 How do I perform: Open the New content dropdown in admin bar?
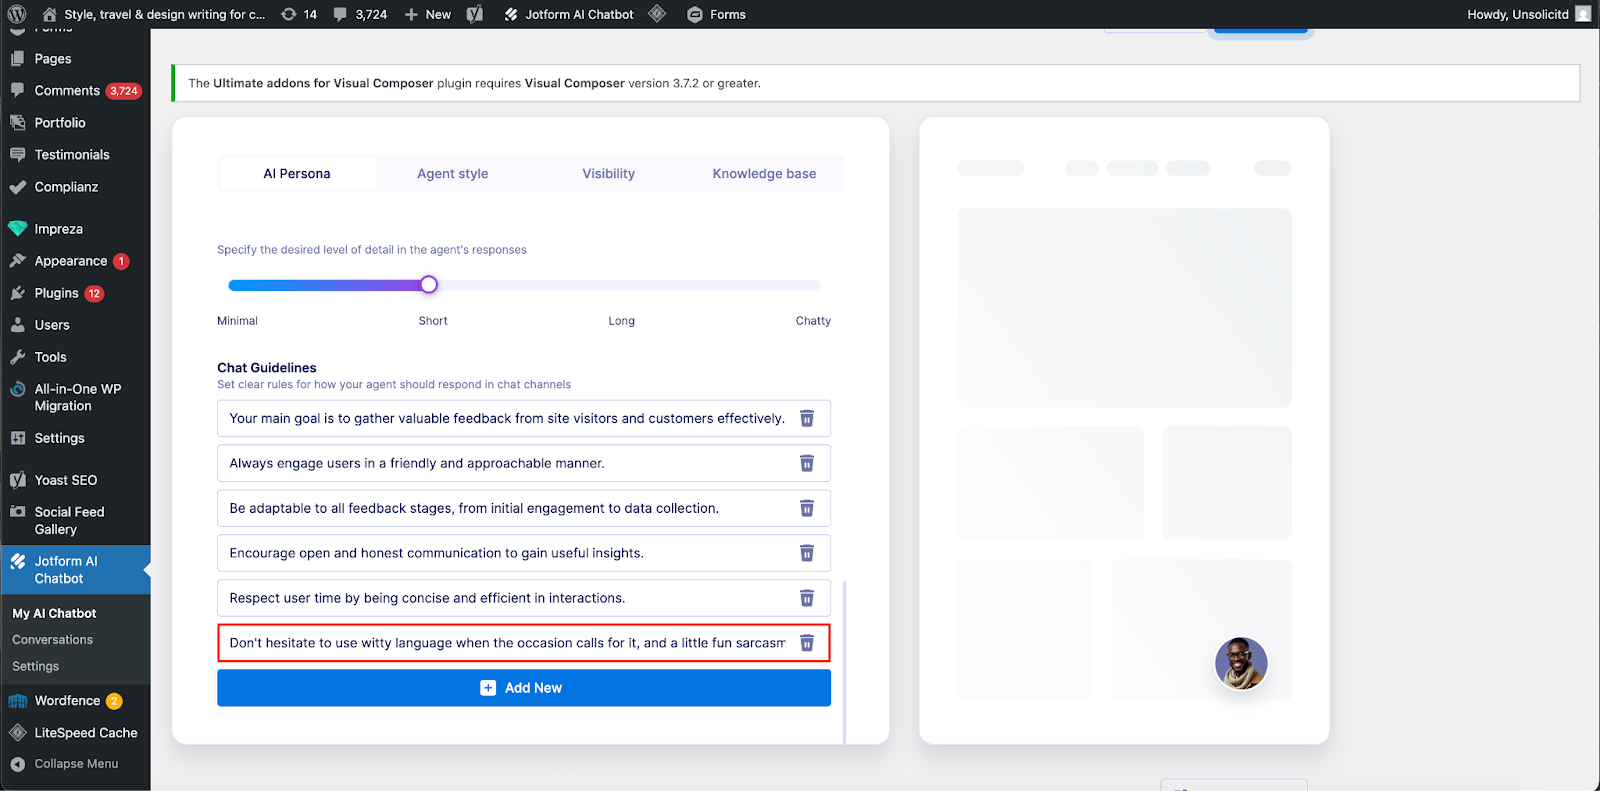coord(427,14)
